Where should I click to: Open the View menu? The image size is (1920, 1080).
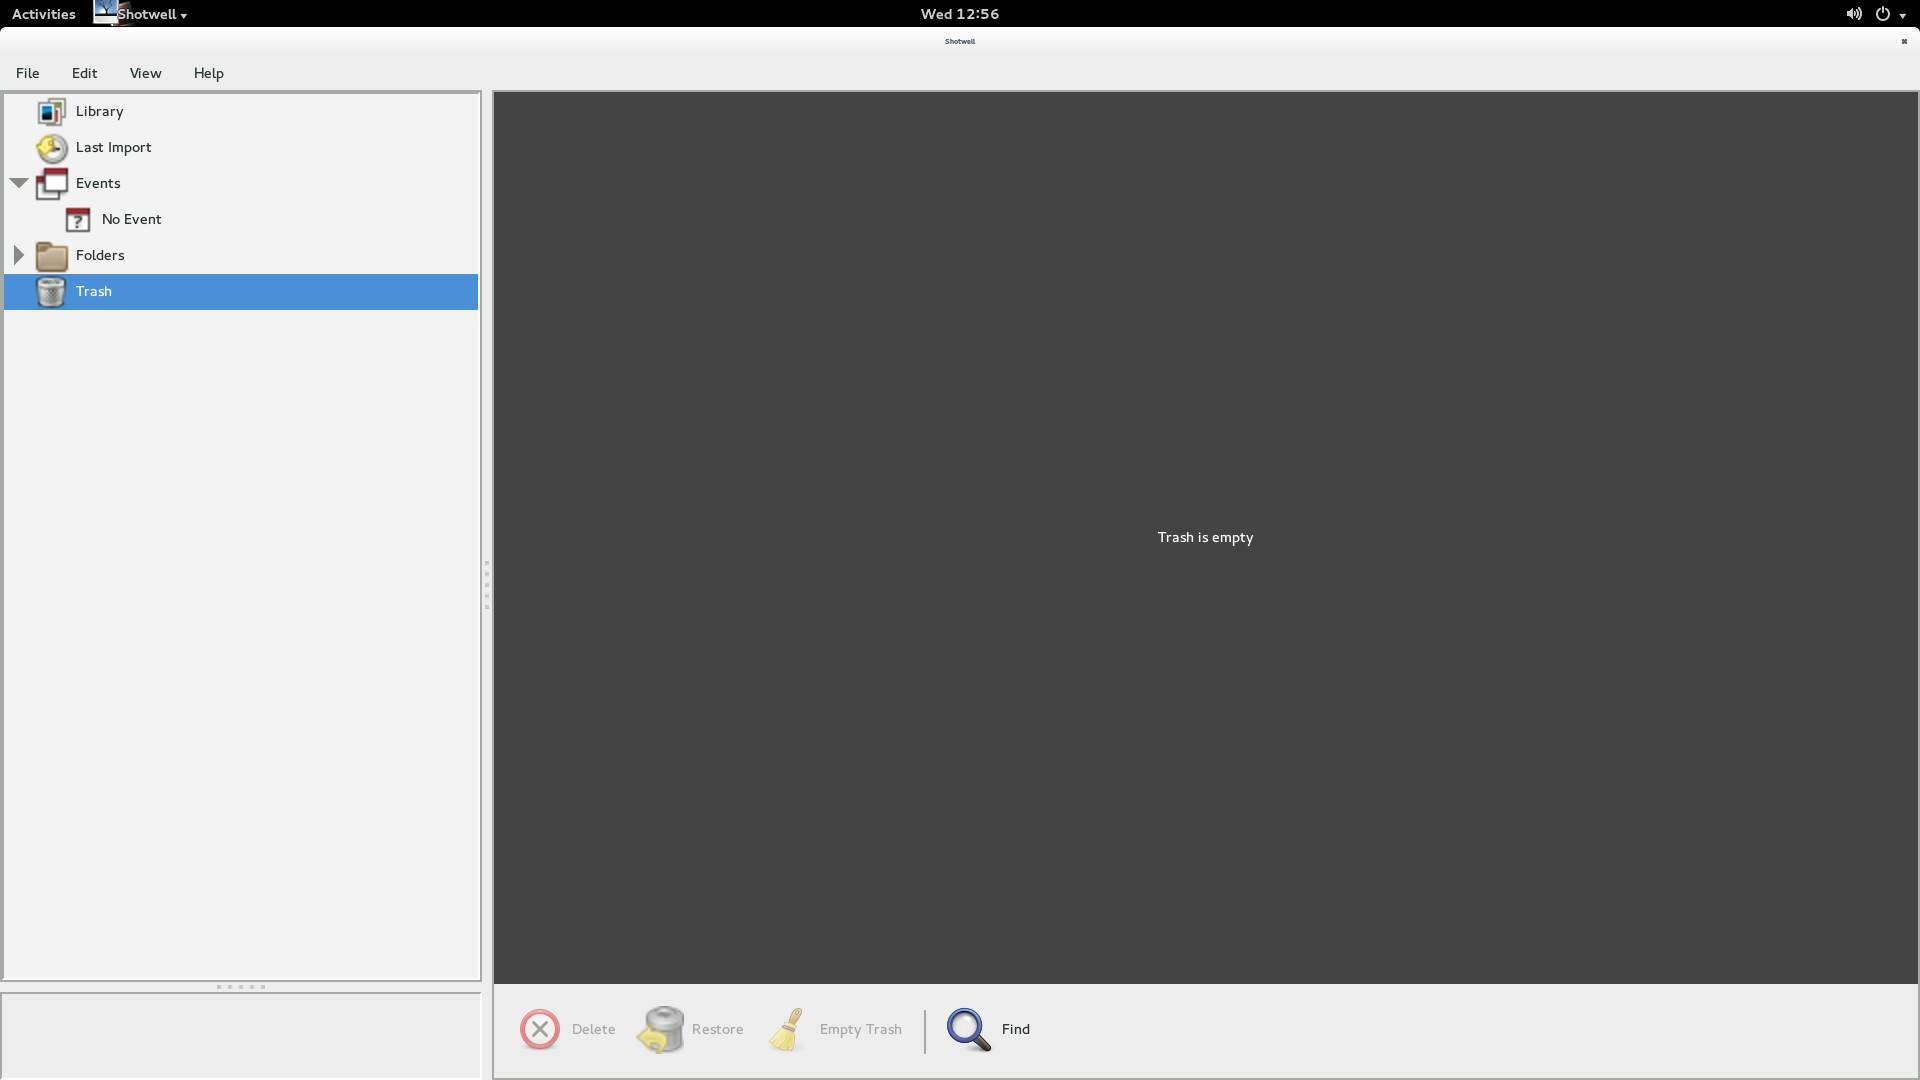145,73
